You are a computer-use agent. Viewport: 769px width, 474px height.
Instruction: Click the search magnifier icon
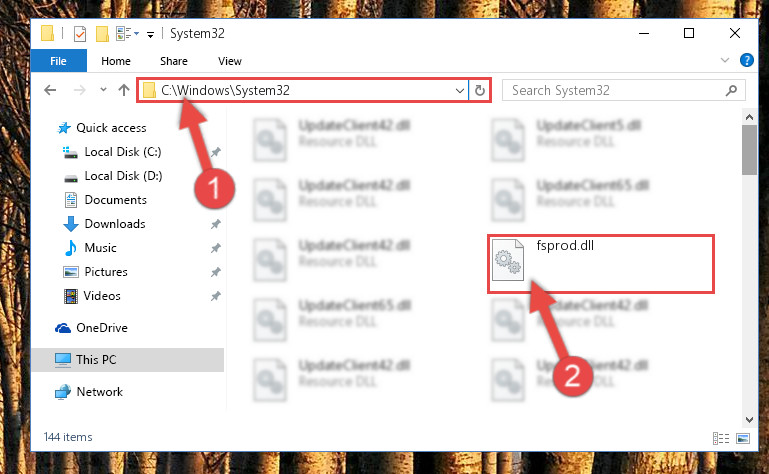click(731, 90)
